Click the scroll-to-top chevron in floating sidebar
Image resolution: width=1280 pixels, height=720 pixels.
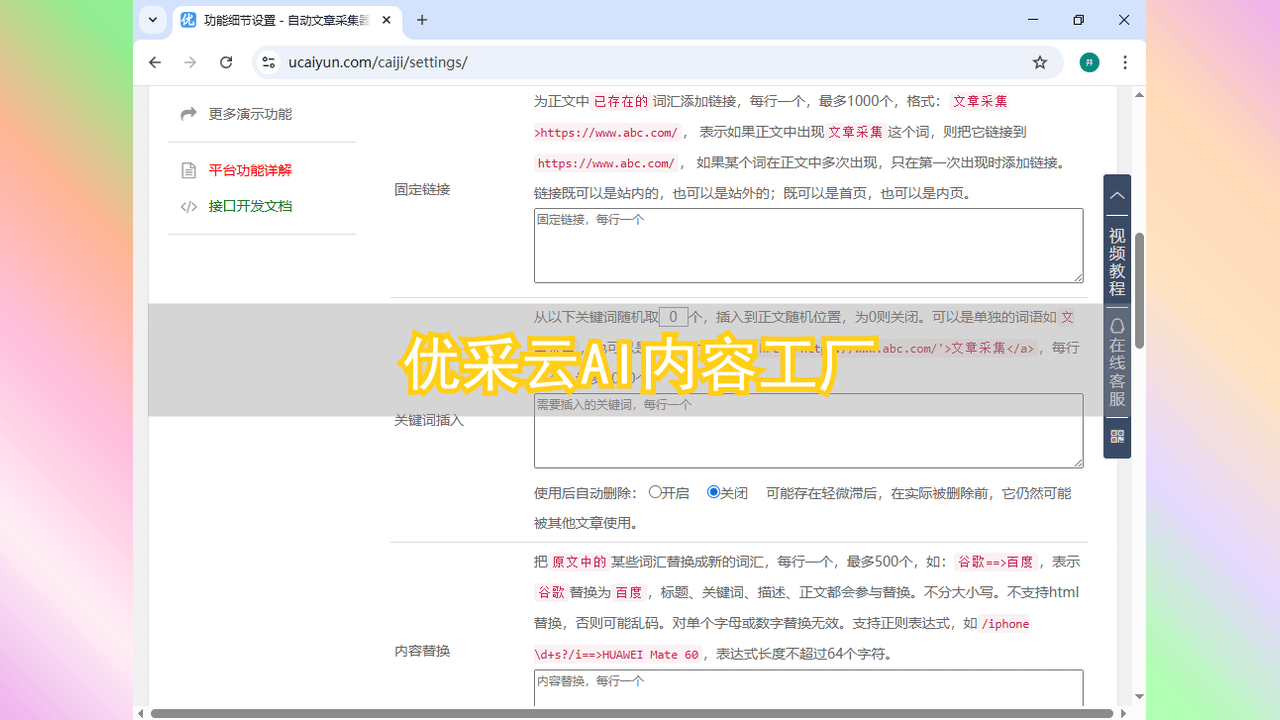click(1117, 196)
